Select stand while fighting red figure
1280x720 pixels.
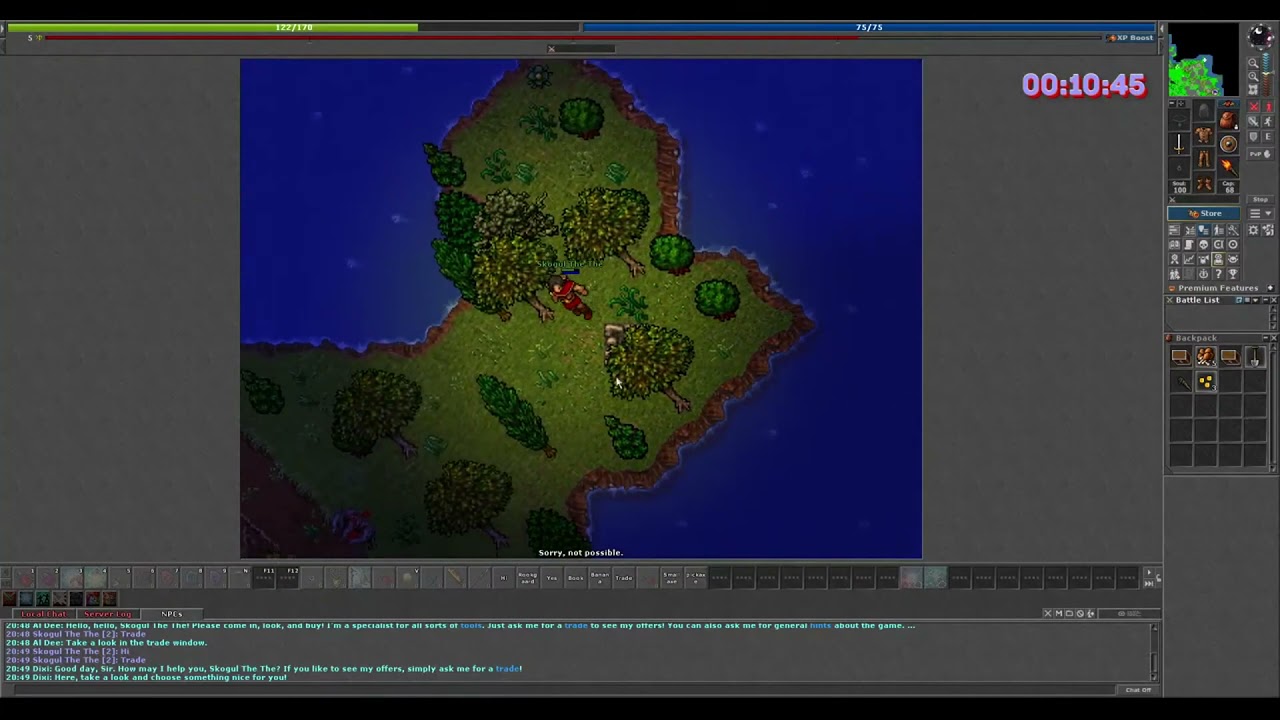(1269, 107)
